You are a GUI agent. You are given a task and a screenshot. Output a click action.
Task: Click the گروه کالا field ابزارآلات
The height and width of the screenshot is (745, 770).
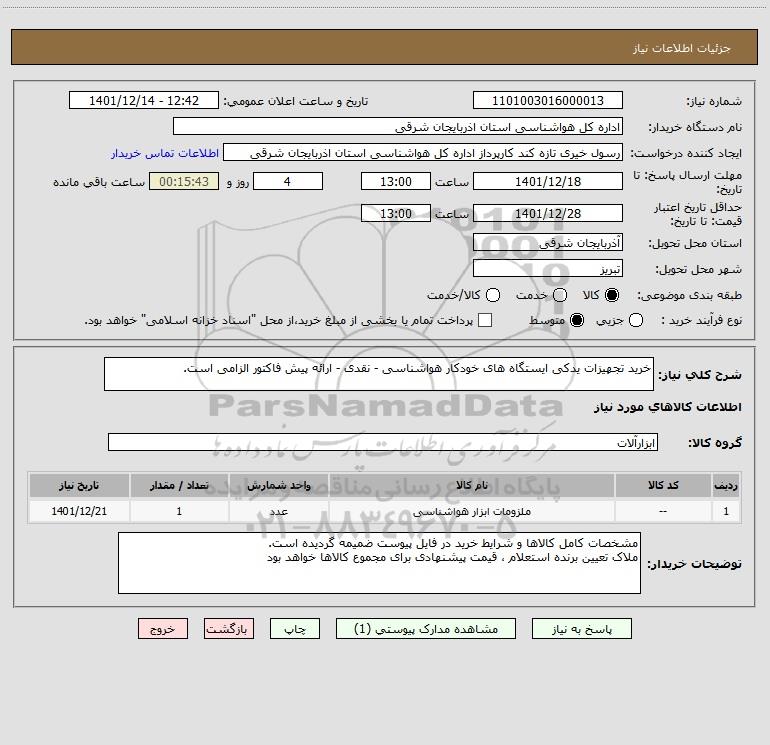[383, 442]
